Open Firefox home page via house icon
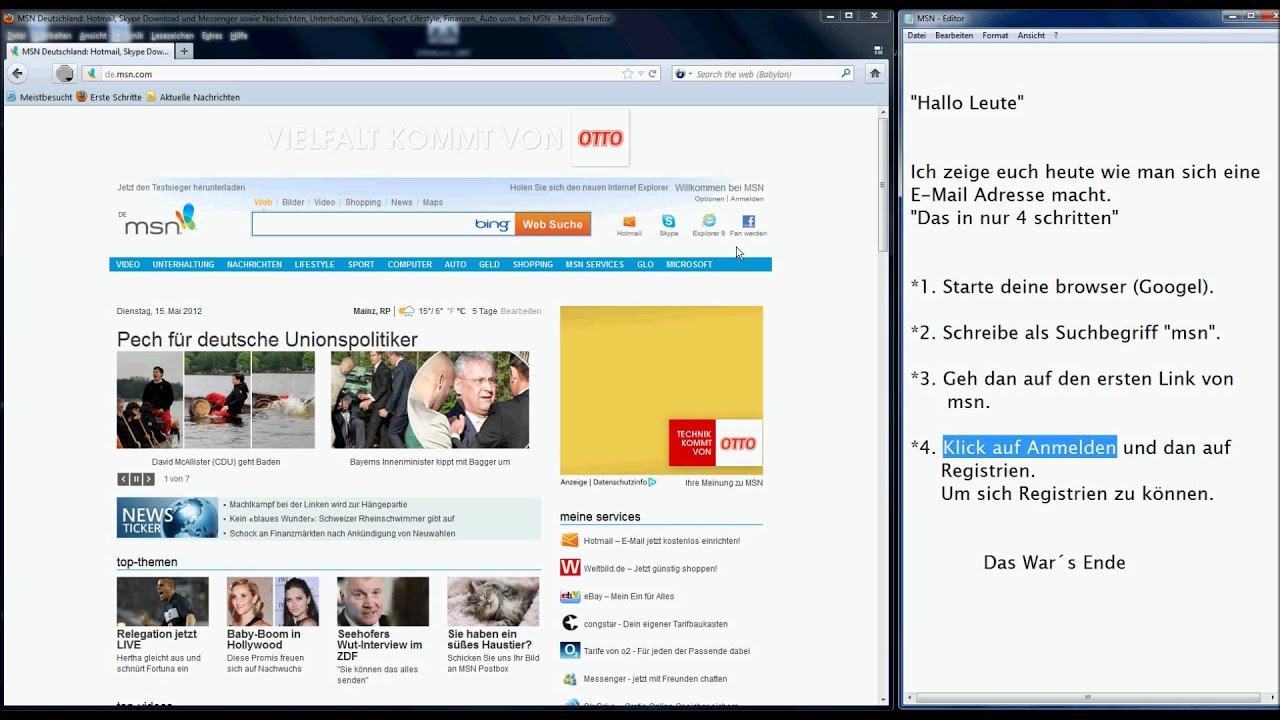1280x720 pixels. 875,73
